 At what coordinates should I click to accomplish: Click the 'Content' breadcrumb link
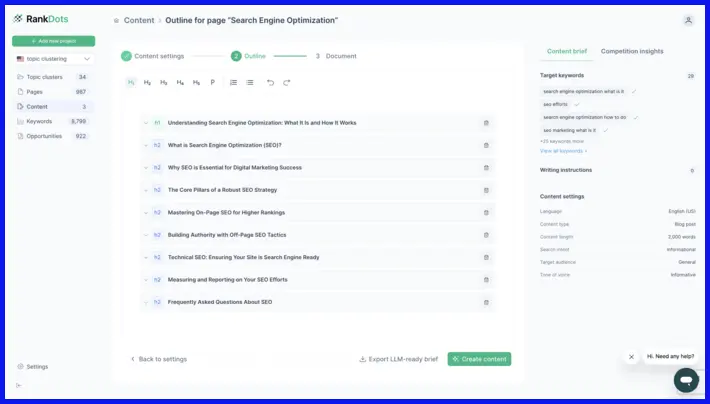click(139, 20)
